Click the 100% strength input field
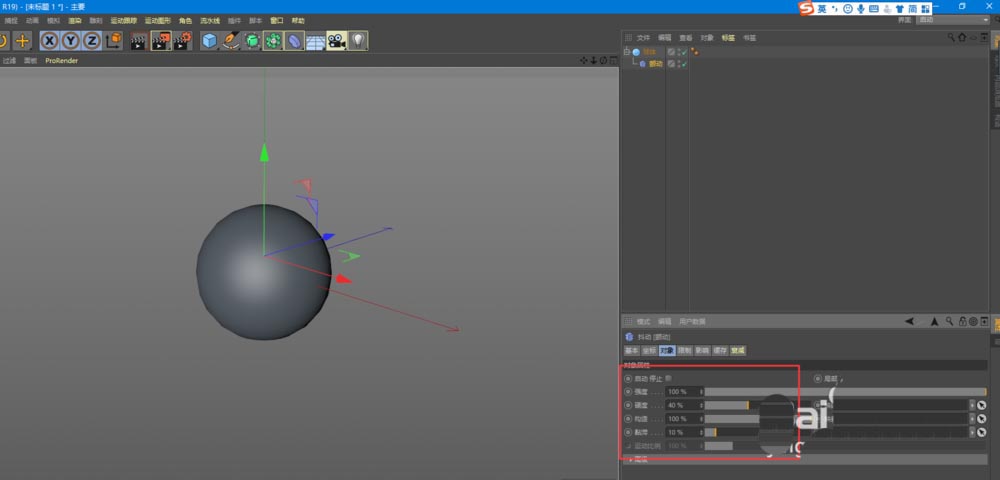This screenshot has width=1000, height=480. [680, 392]
